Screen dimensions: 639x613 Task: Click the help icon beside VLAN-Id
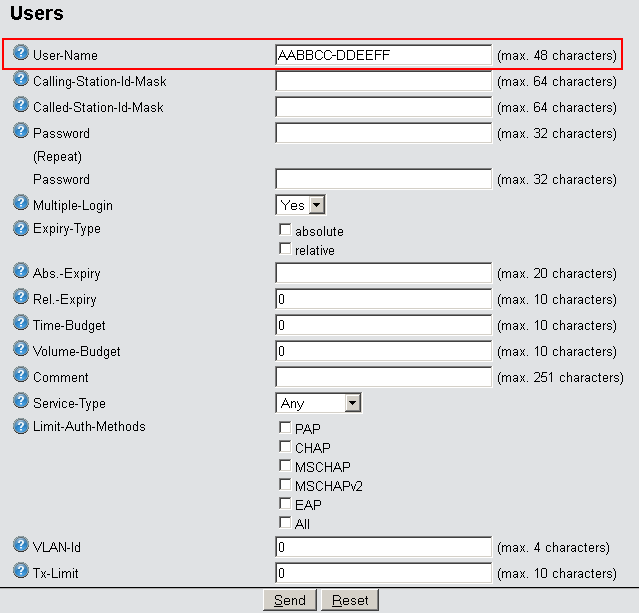pyautogui.click(x=21, y=545)
